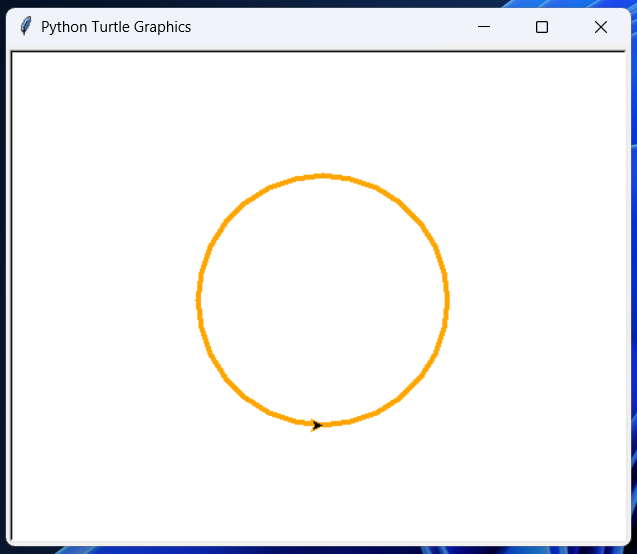Close the Python Turtle Graphics window
Screen dimensions: 637x554
coord(600,27)
